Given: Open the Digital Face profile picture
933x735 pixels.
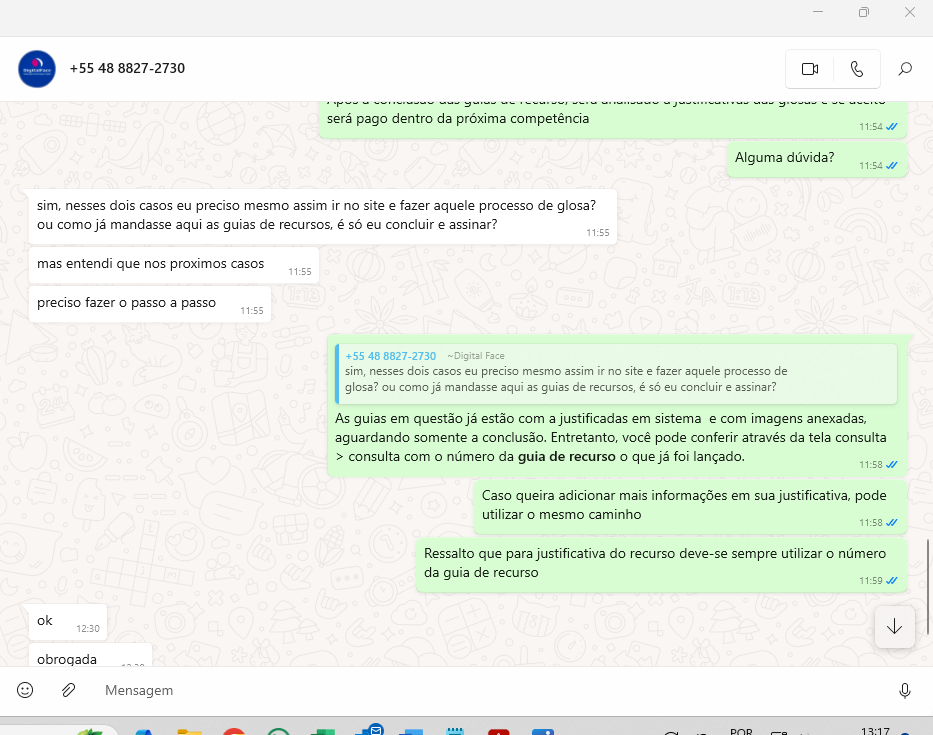Looking at the screenshot, I should tap(37, 69).
